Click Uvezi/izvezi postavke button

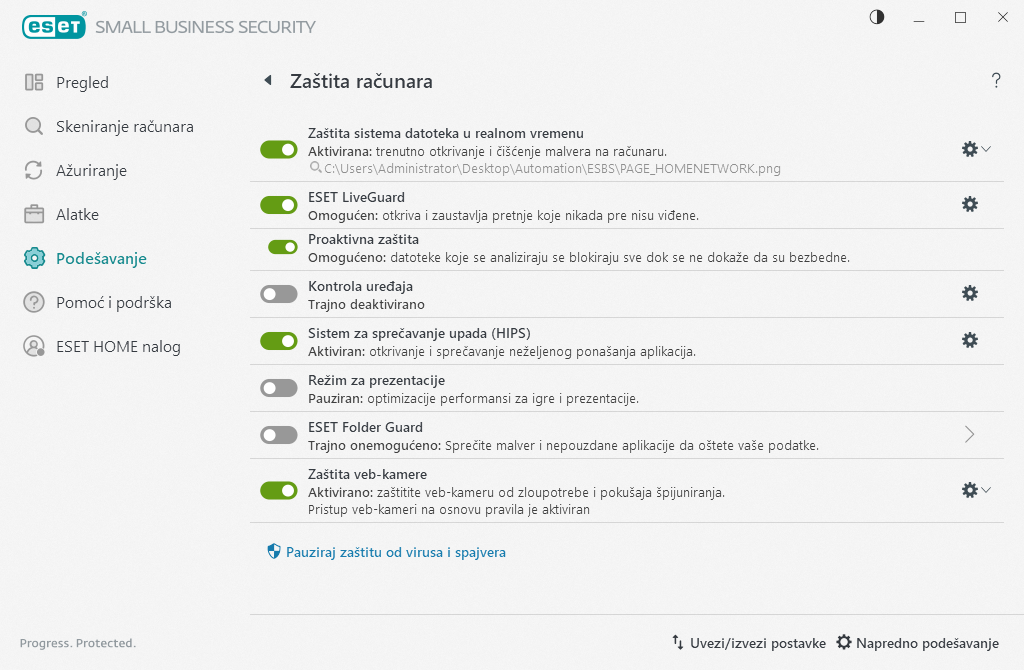coord(748,643)
